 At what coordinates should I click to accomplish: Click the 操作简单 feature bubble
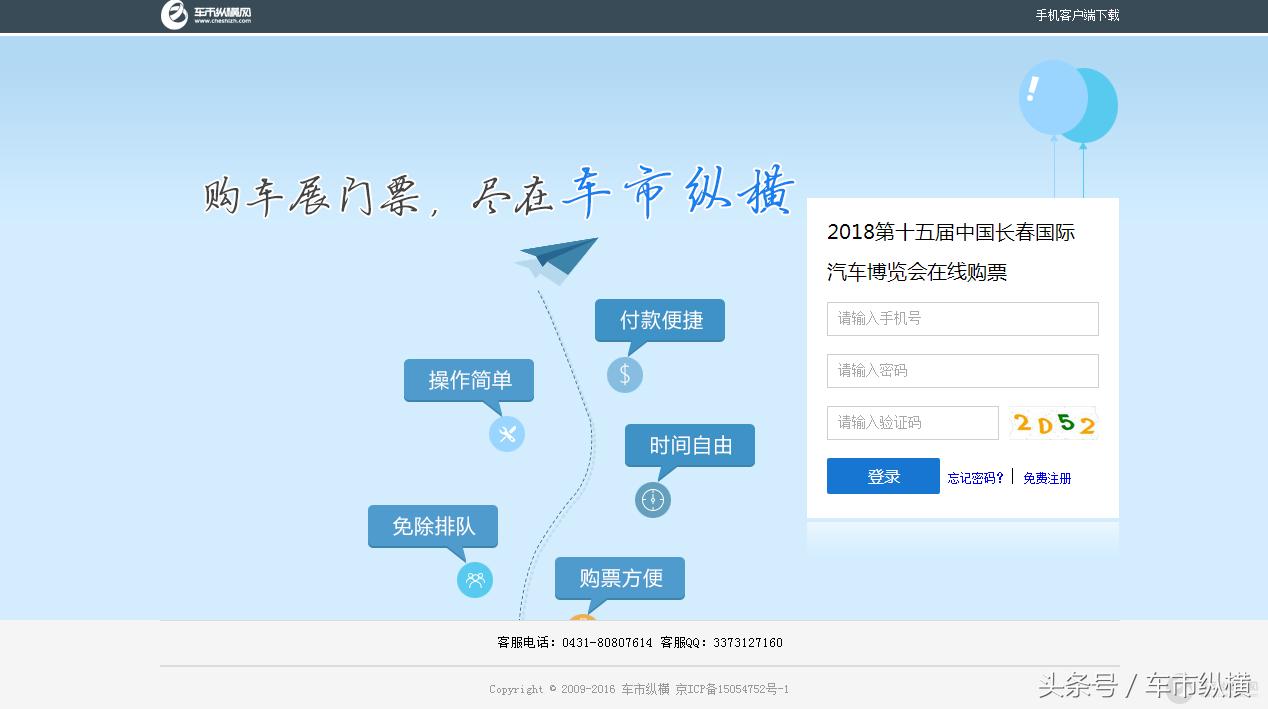[x=468, y=381]
